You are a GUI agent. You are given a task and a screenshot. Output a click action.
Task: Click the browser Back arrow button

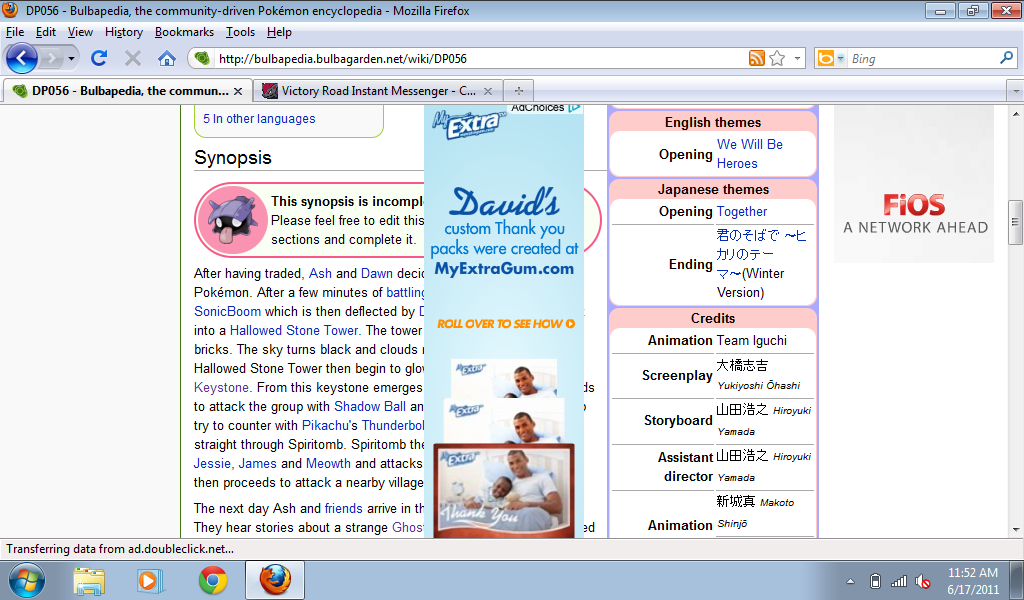[x=22, y=58]
